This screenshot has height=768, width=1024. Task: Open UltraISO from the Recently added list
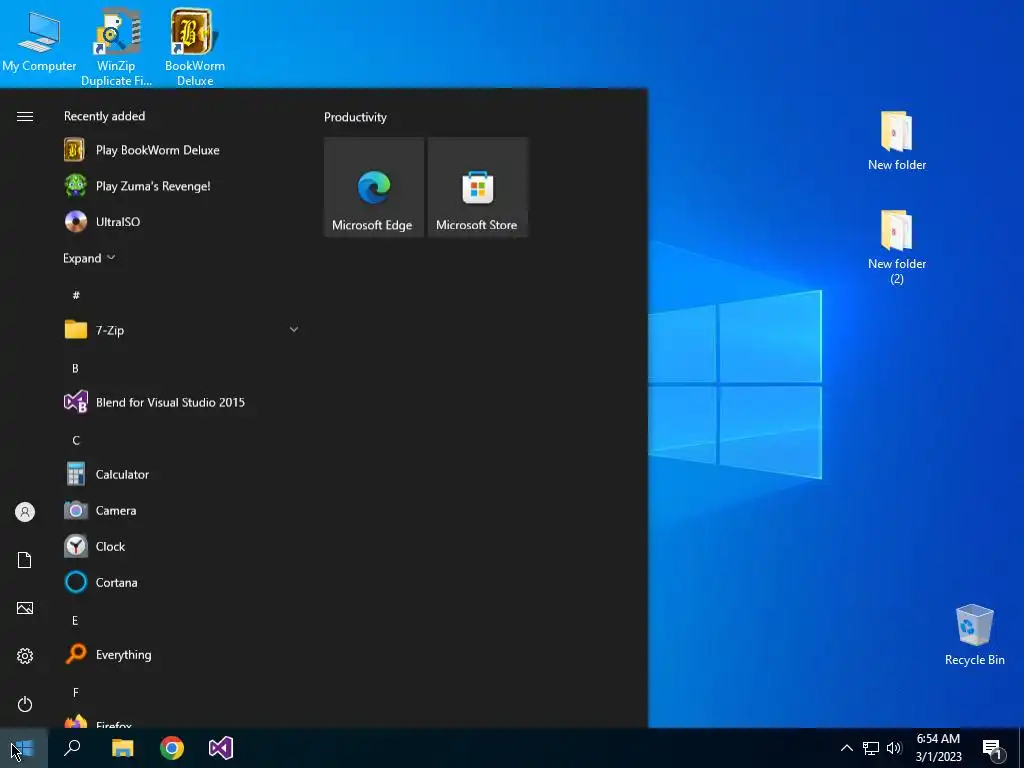(181, 221)
